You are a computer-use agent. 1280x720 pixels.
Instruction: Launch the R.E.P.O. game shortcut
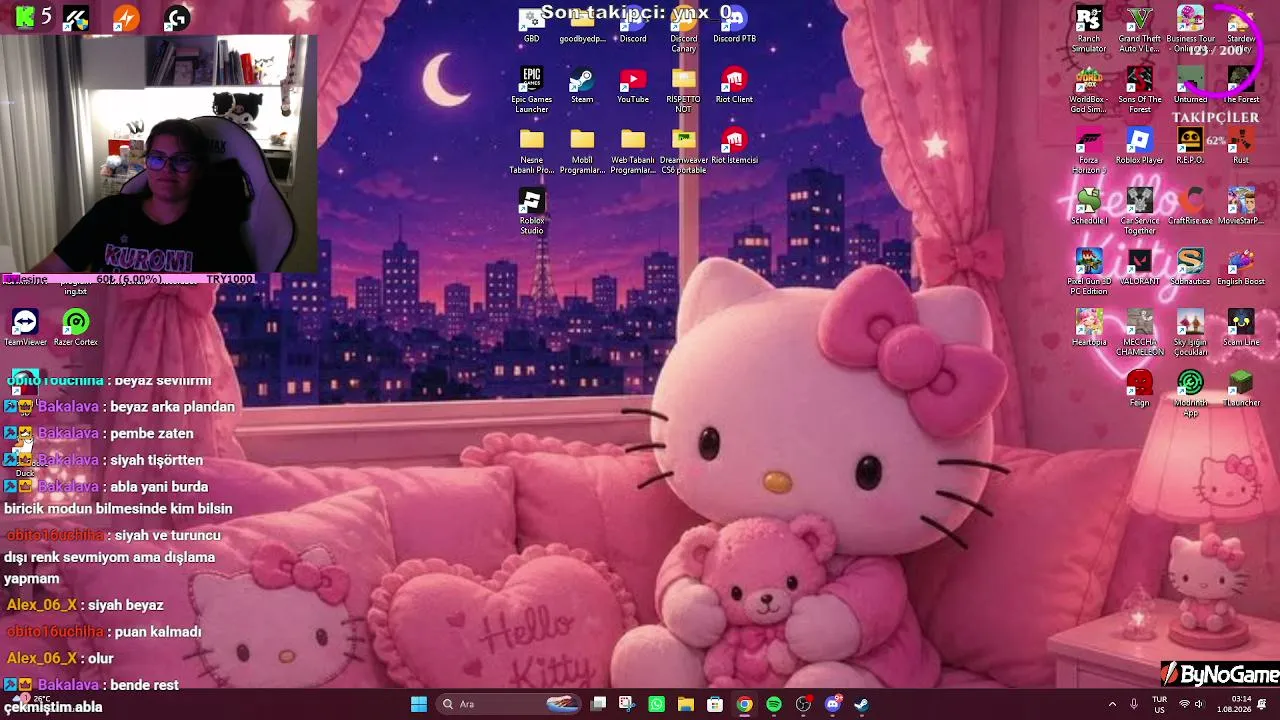(1190, 146)
